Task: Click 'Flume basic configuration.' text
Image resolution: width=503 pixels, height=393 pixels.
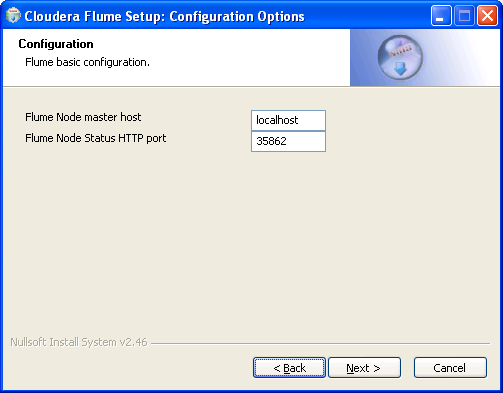Action: [87, 62]
